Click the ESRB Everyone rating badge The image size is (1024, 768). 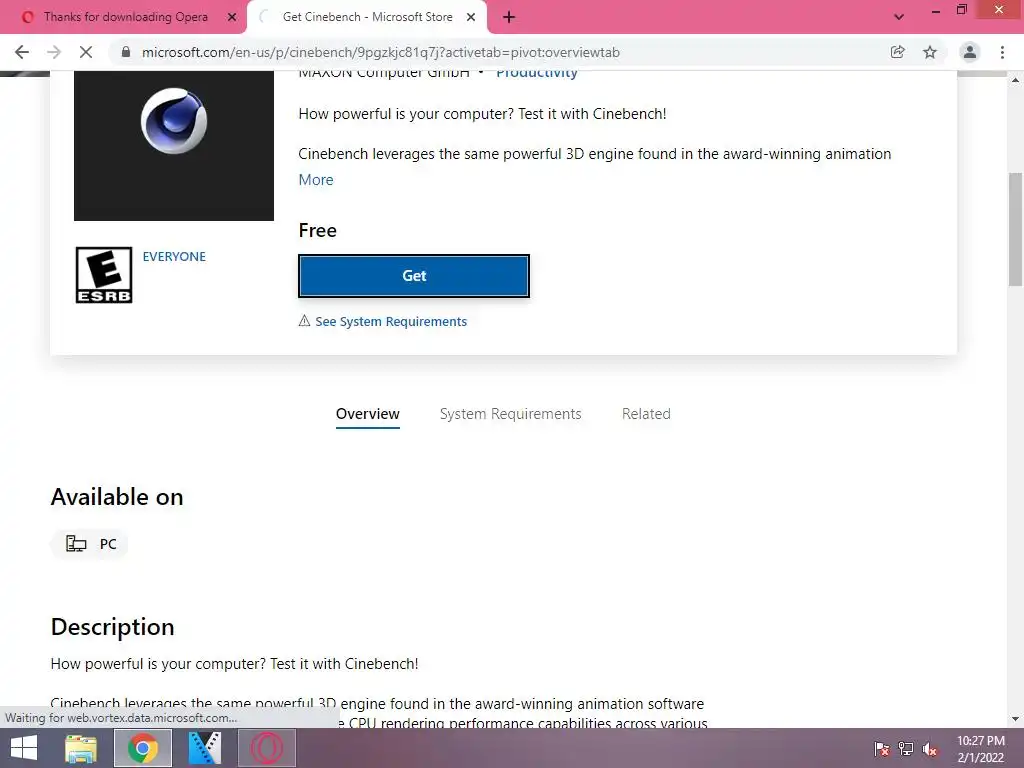coord(104,275)
